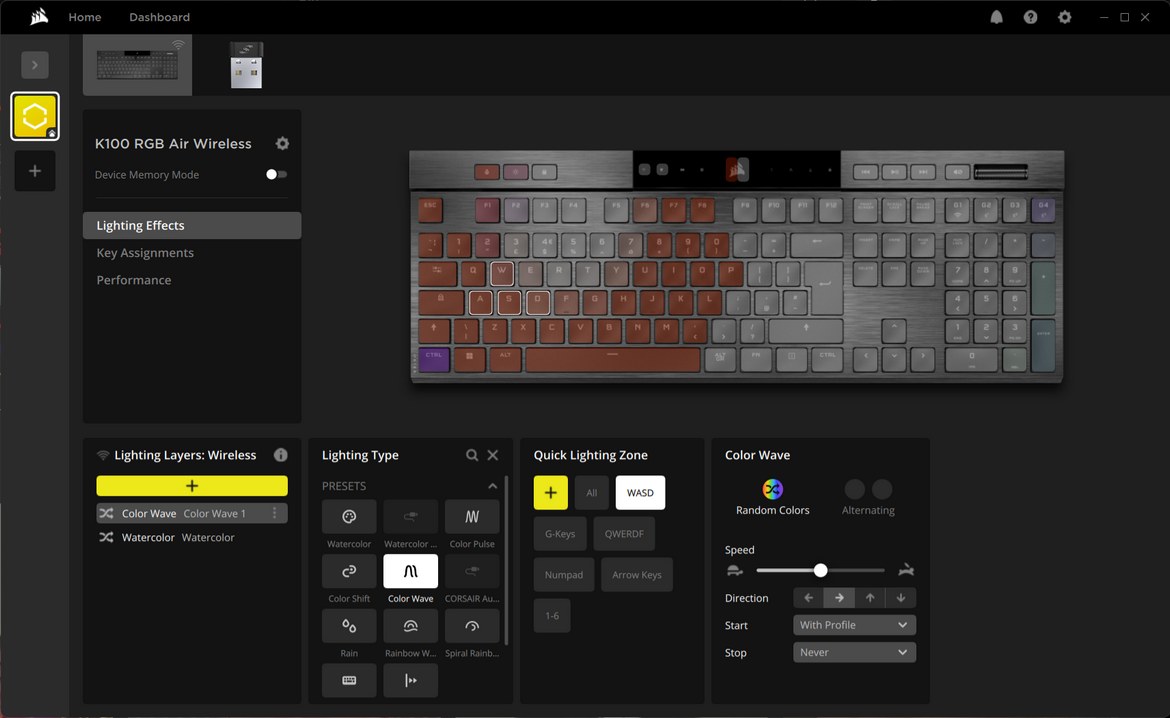Open the Start dropdown With Profile
1170x718 pixels.
click(x=854, y=625)
